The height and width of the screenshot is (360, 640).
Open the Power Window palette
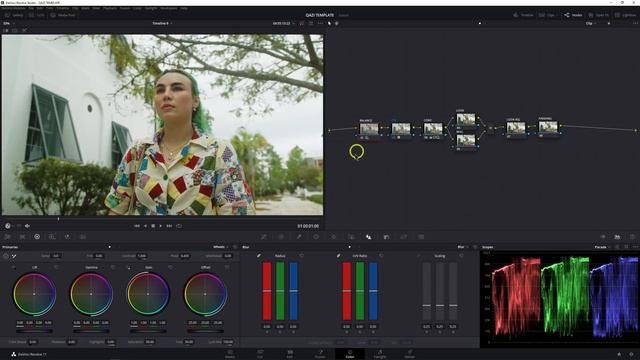click(316, 237)
